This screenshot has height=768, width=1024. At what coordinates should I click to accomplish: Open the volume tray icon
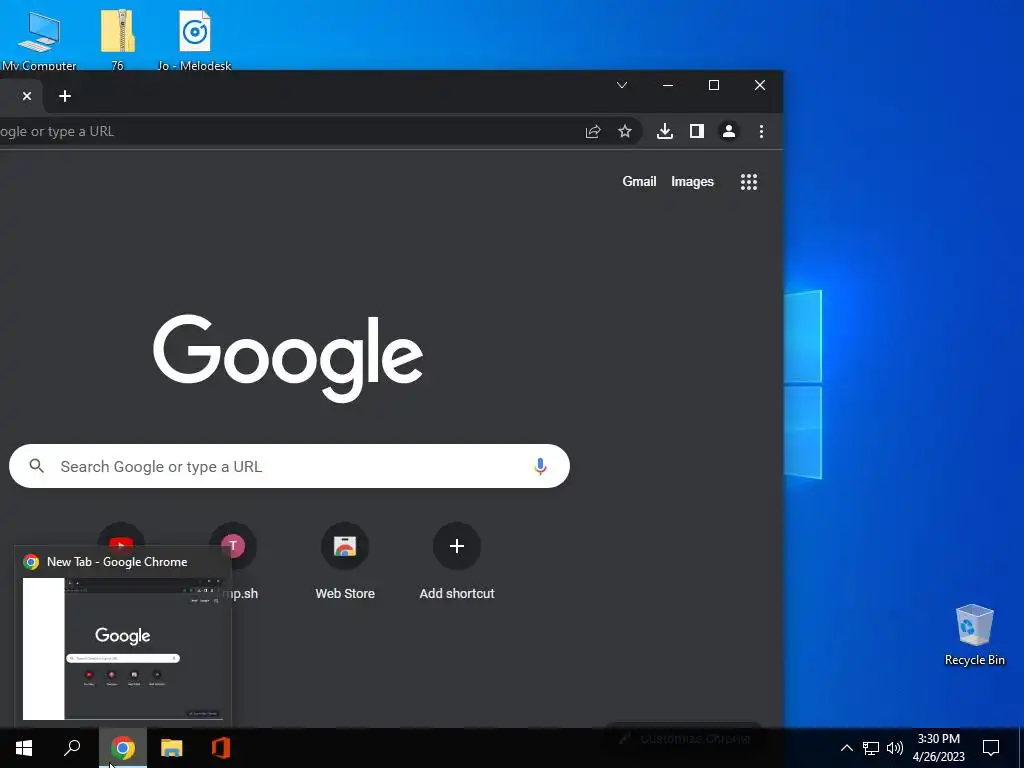click(895, 748)
